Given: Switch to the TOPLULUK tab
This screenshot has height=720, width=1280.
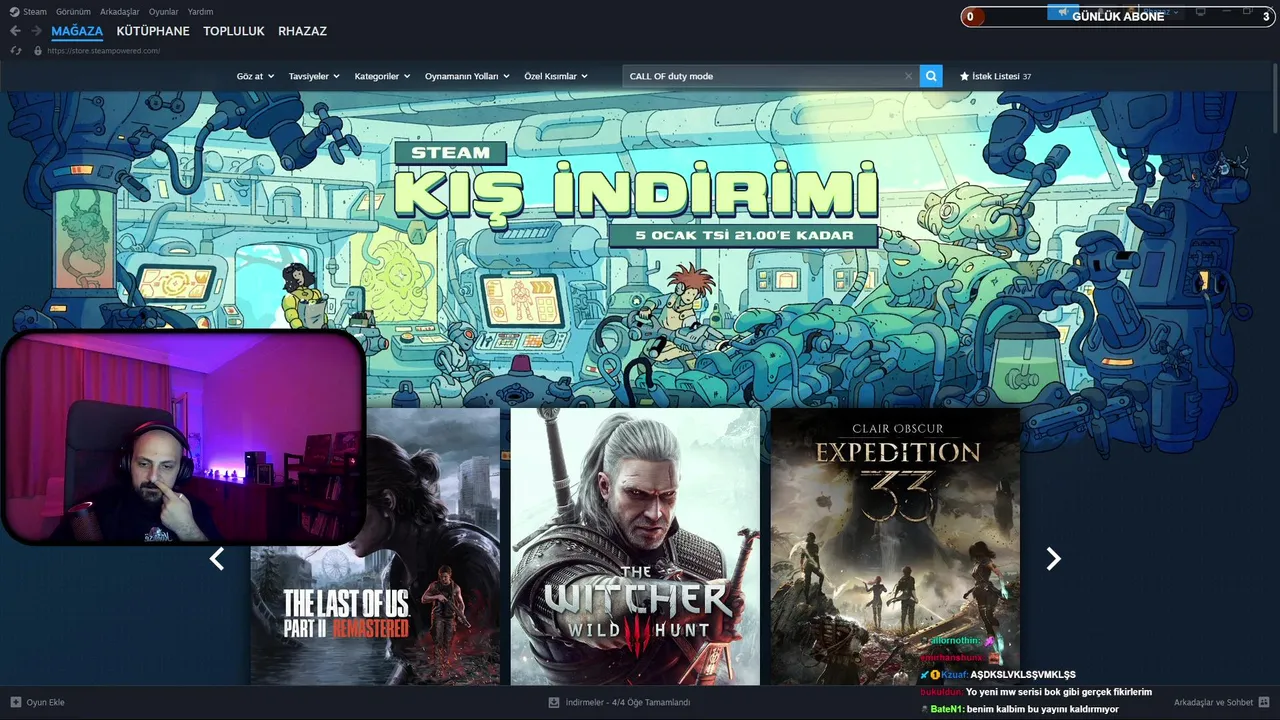Looking at the screenshot, I should tap(234, 31).
